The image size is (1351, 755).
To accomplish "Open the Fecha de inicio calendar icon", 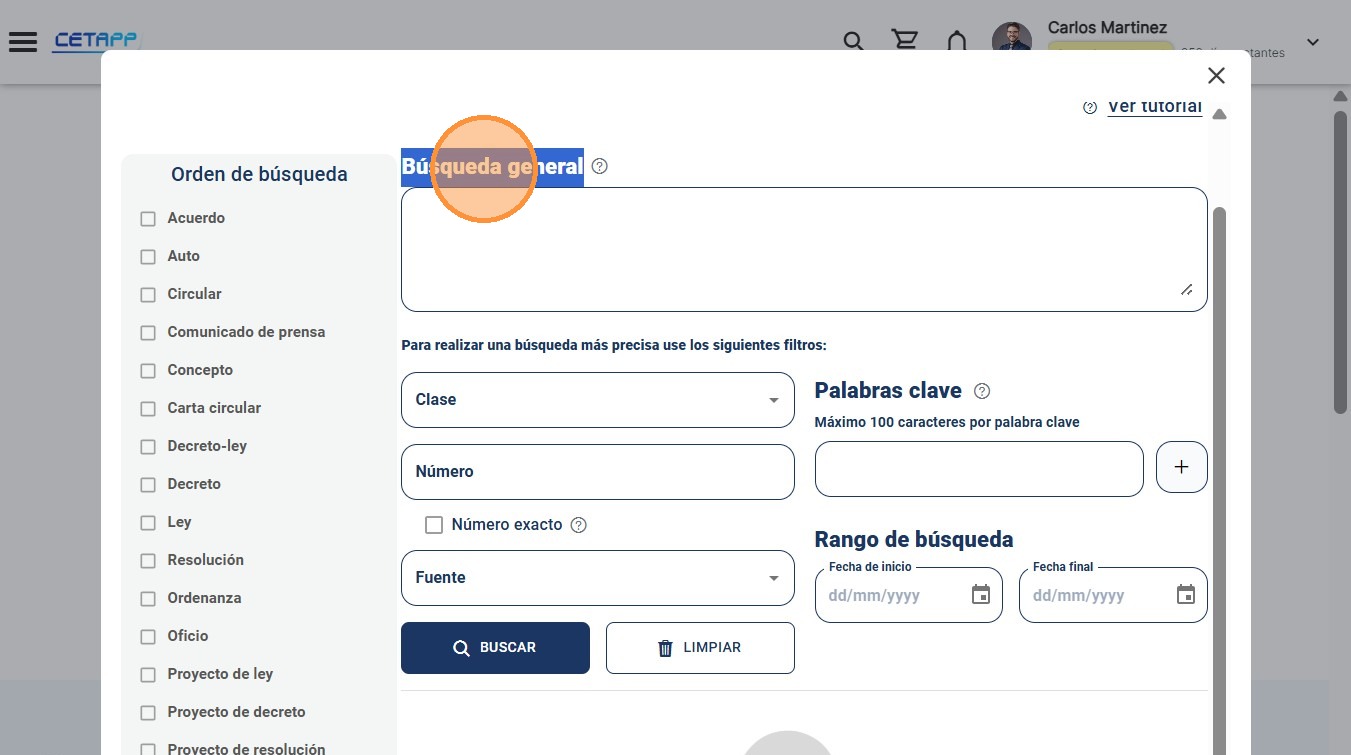I will 981,595.
